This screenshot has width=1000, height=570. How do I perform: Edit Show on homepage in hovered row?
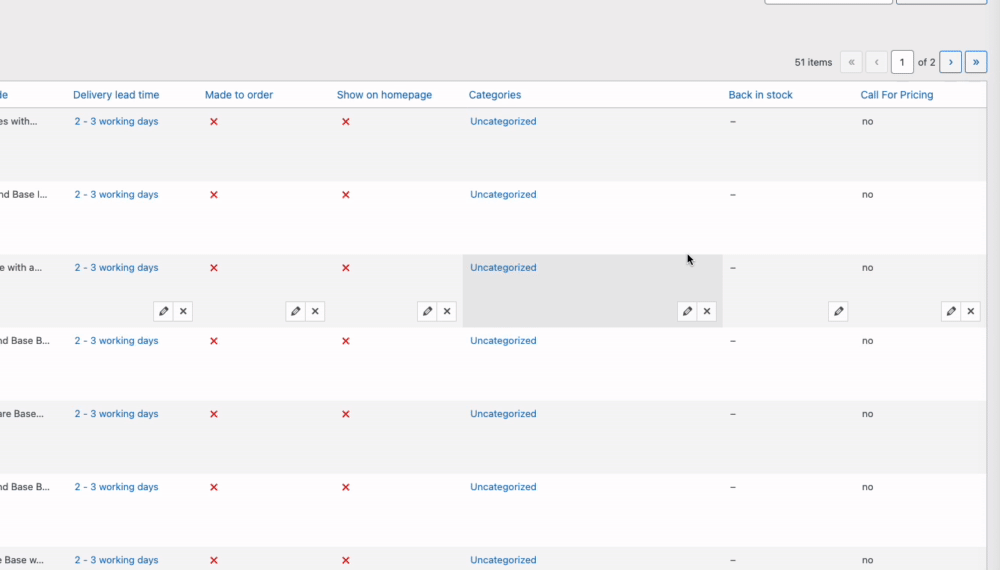click(427, 311)
